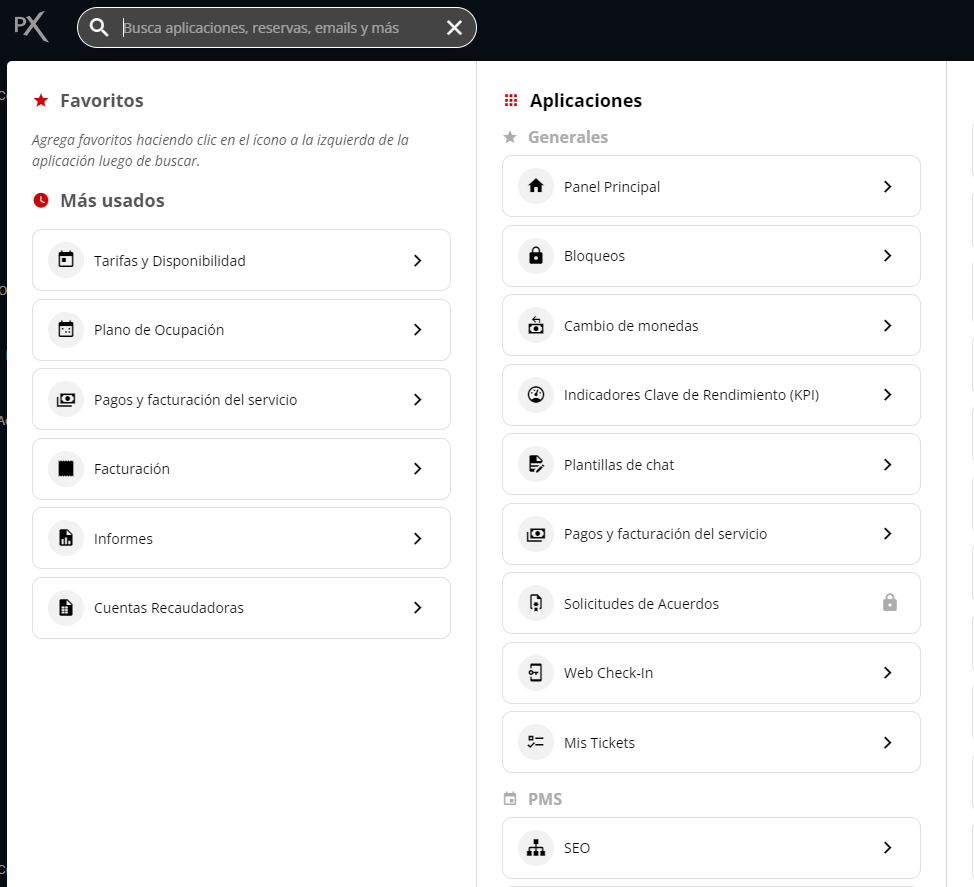Expand Web Check-In using the chevron arrow
Viewport: 974px width, 887px height.
pyautogui.click(x=887, y=673)
